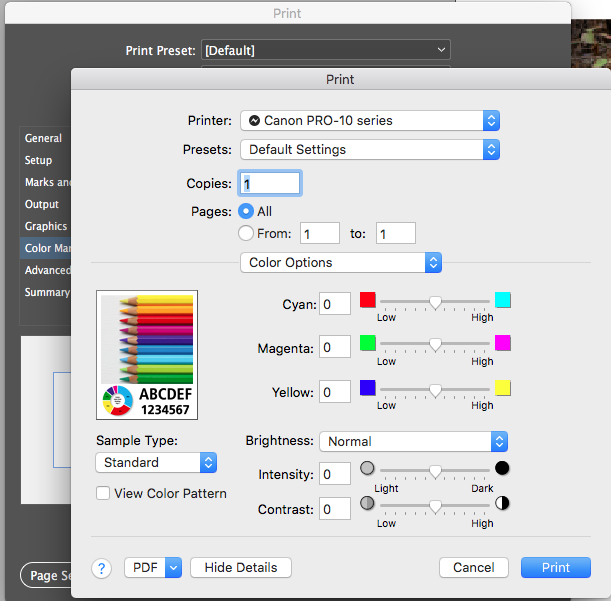Open the Printer dropdown for Canon PRO-10
The image size is (611, 601).
pyautogui.click(x=369, y=120)
